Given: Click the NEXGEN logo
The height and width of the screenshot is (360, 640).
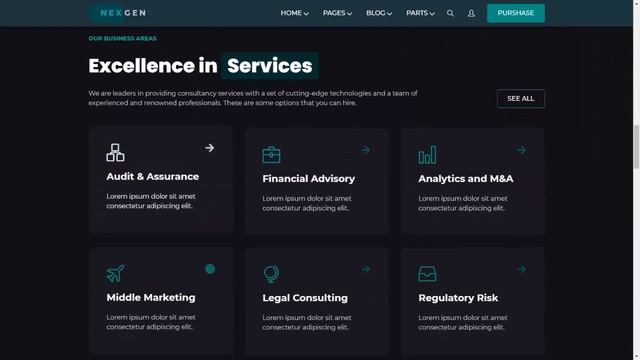Looking at the screenshot, I should click(118, 13).
